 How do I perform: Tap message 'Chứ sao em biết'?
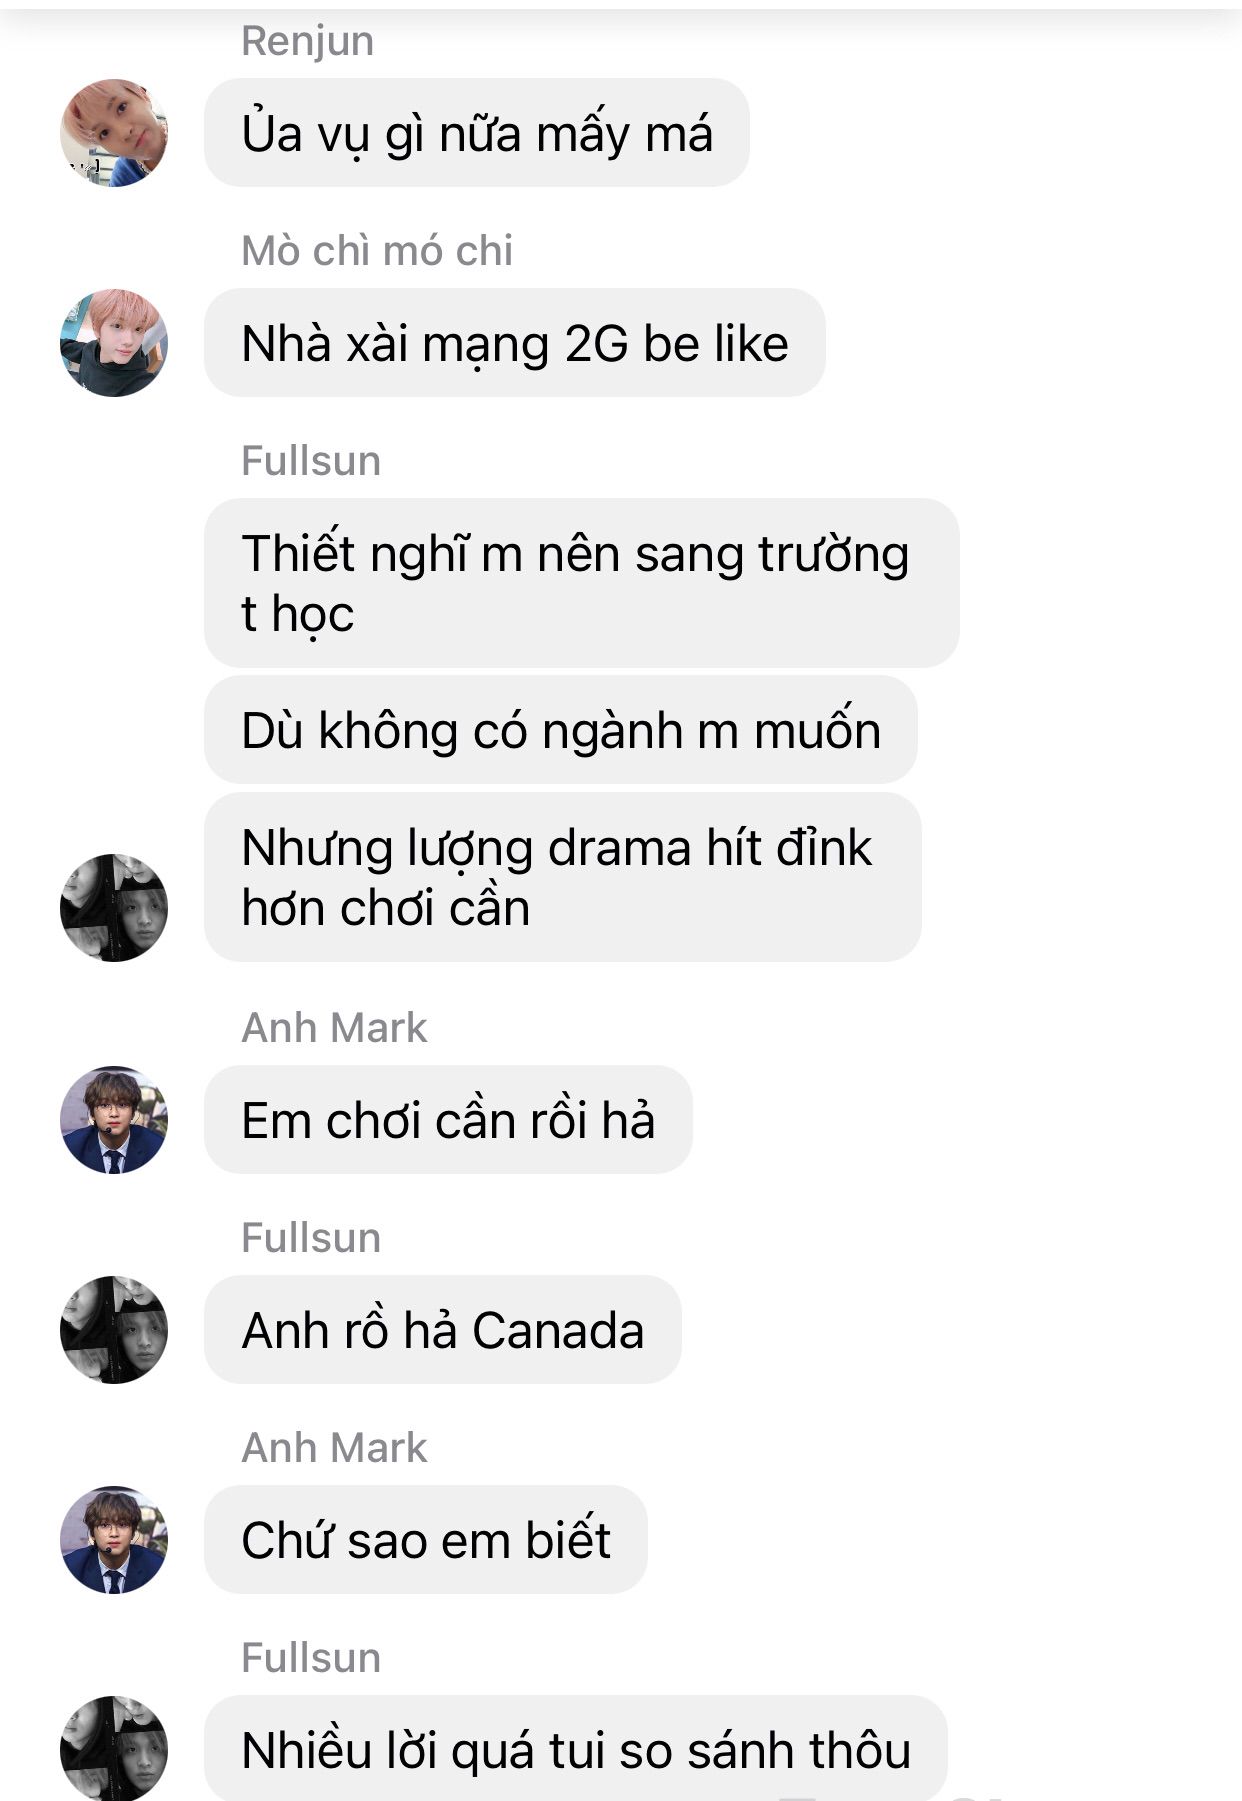click(x=426, y=1540)
